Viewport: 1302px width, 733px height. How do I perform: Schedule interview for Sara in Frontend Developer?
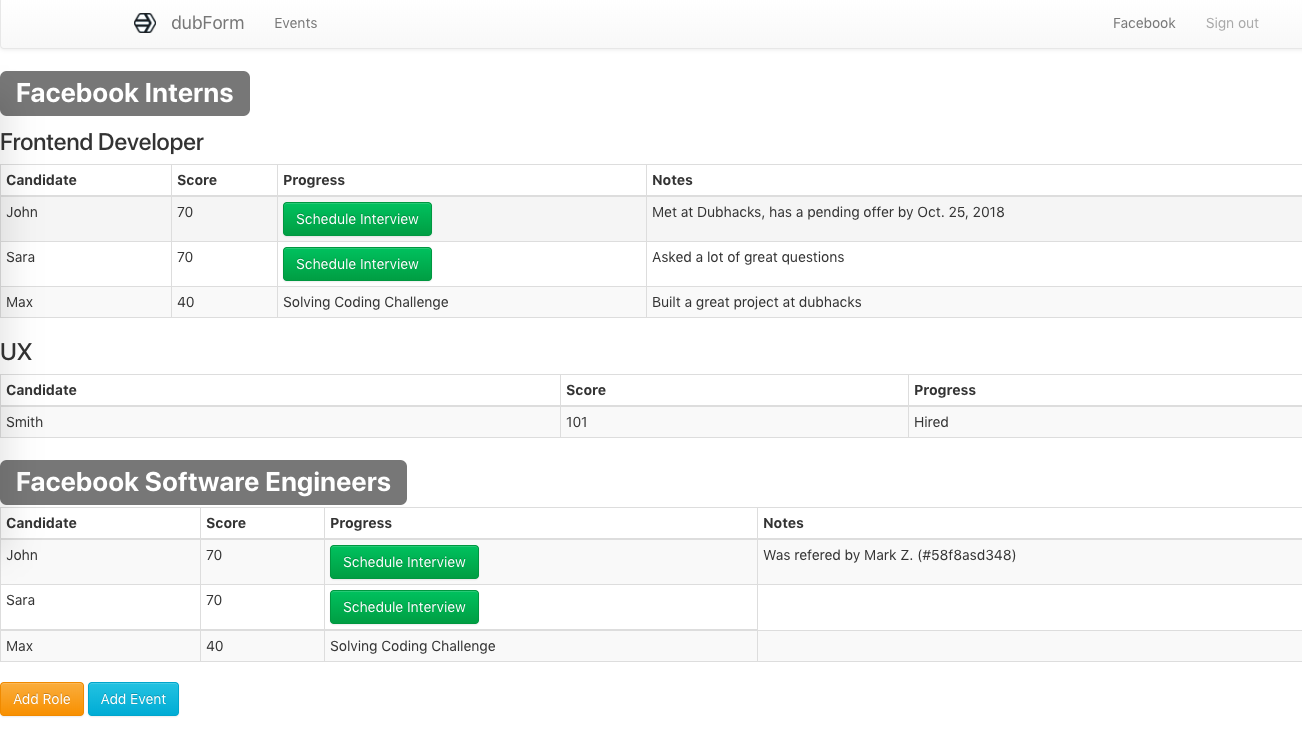tap(357, 264)
